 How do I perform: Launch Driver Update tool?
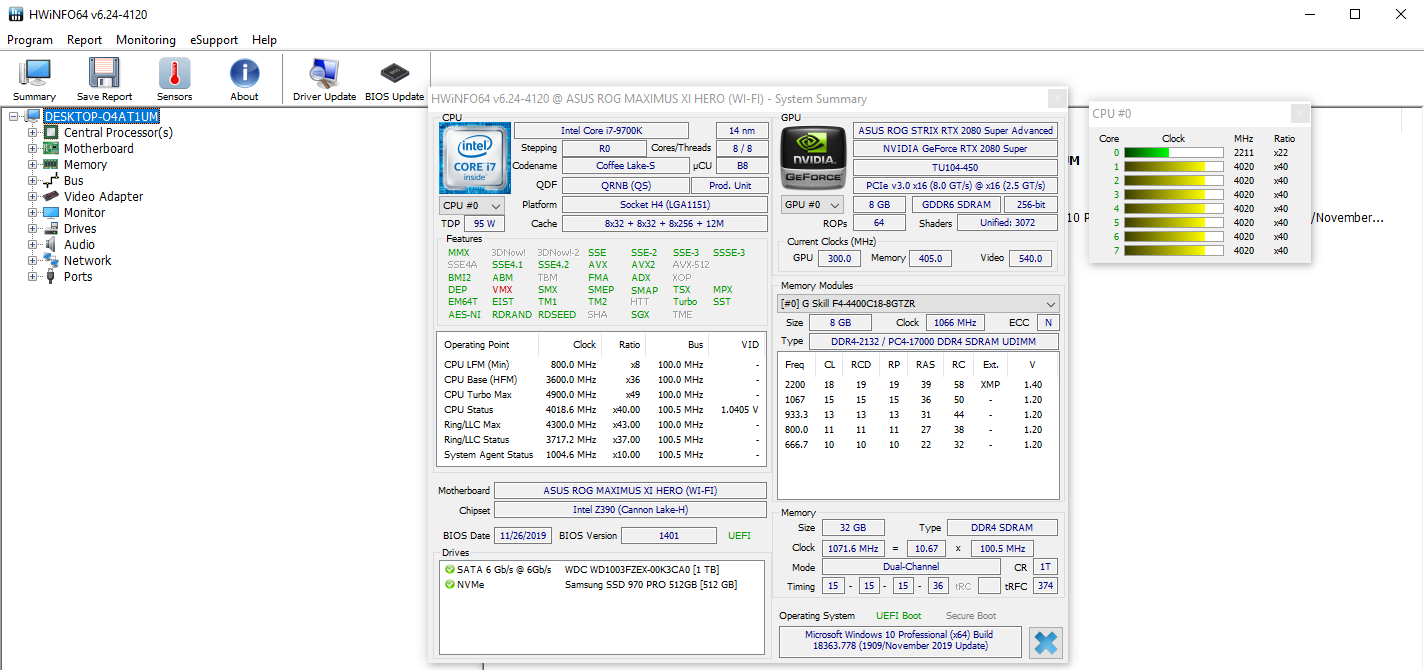click(x=324, y=79)
